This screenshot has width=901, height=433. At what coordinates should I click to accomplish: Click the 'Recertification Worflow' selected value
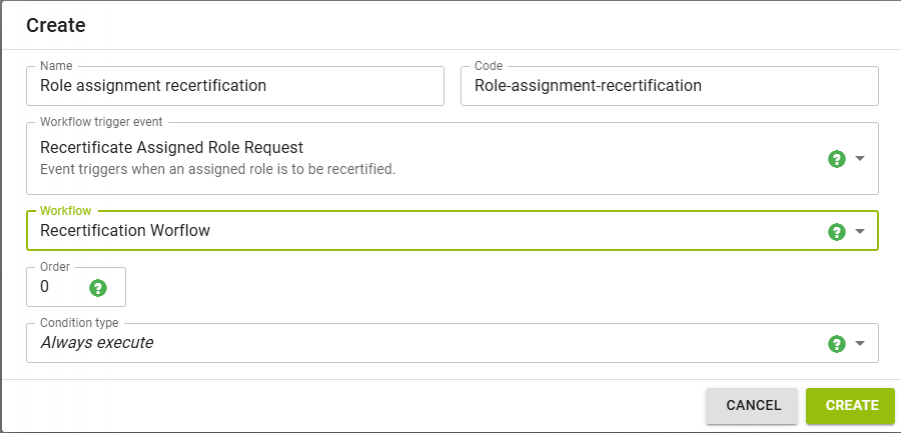125,231
